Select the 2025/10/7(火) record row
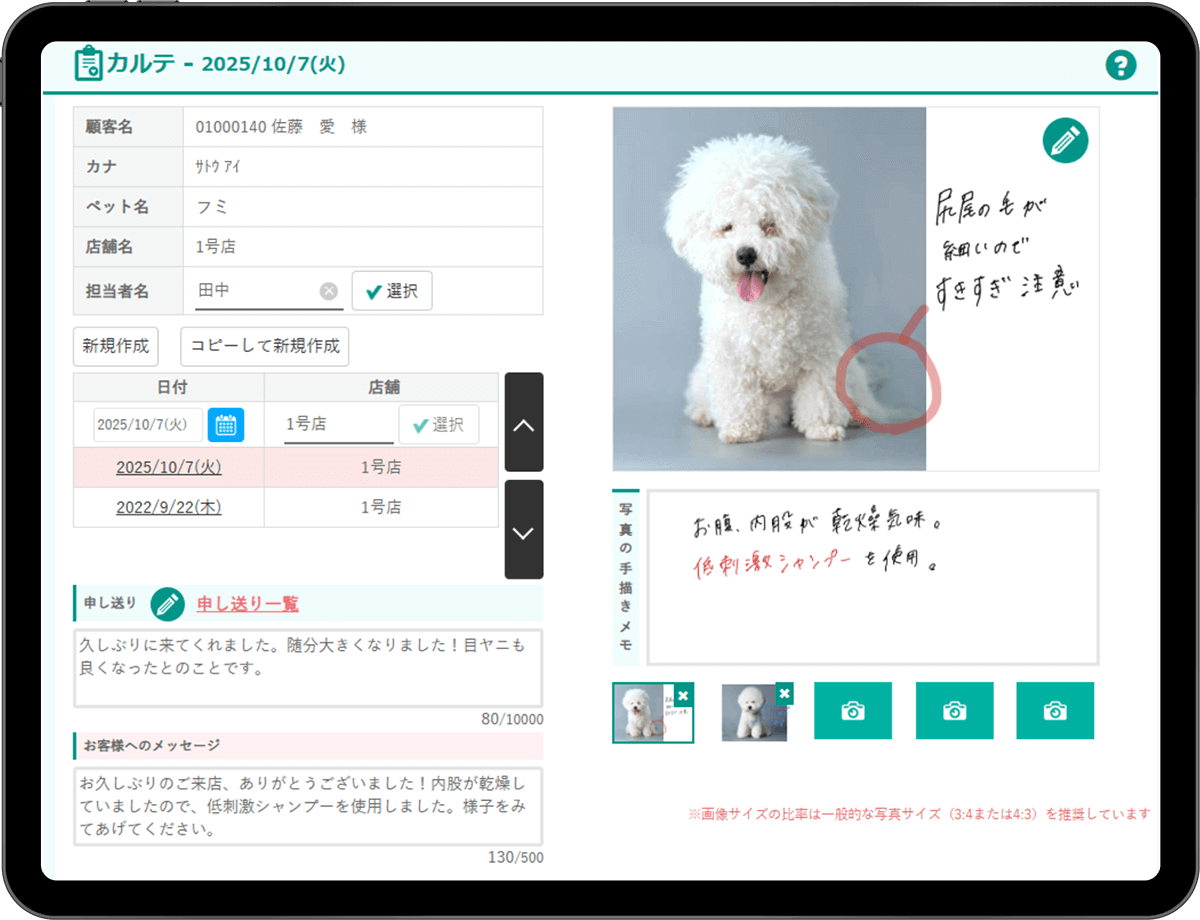 (169, 467)
